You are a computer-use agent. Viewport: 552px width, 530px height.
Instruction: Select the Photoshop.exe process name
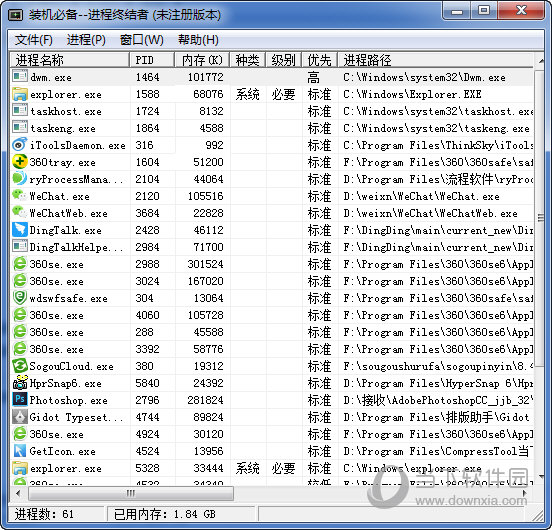pos(68,400)
